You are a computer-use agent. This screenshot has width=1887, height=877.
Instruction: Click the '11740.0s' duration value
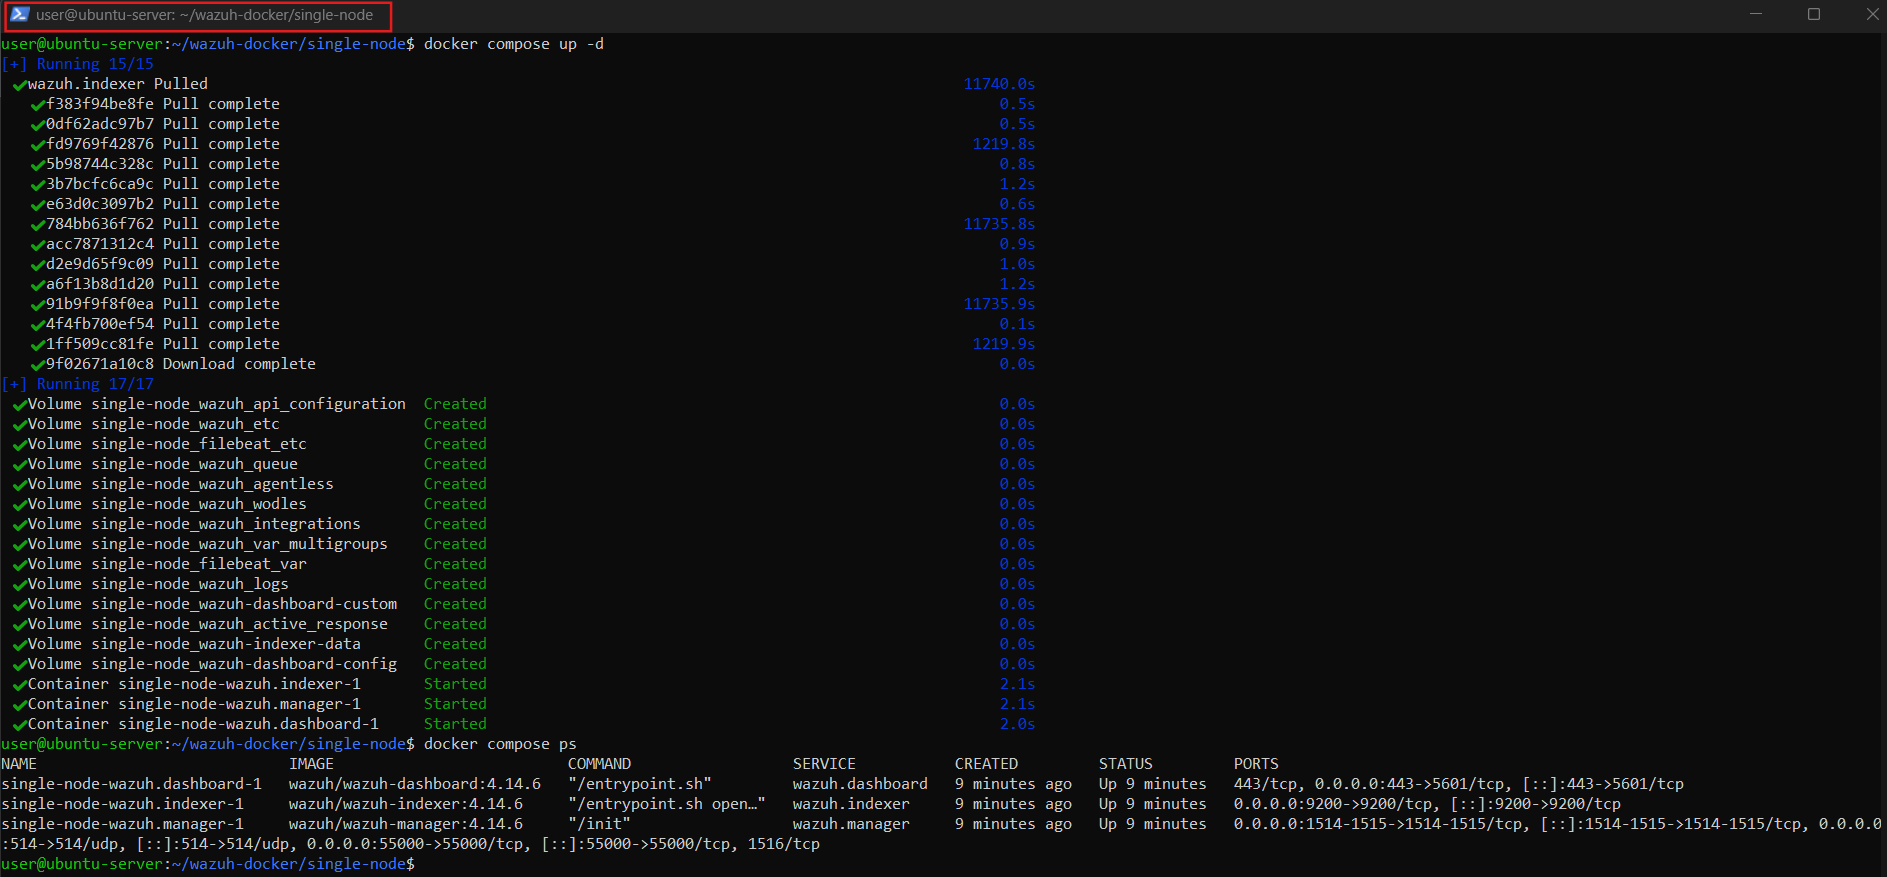(x=999, y=84)
